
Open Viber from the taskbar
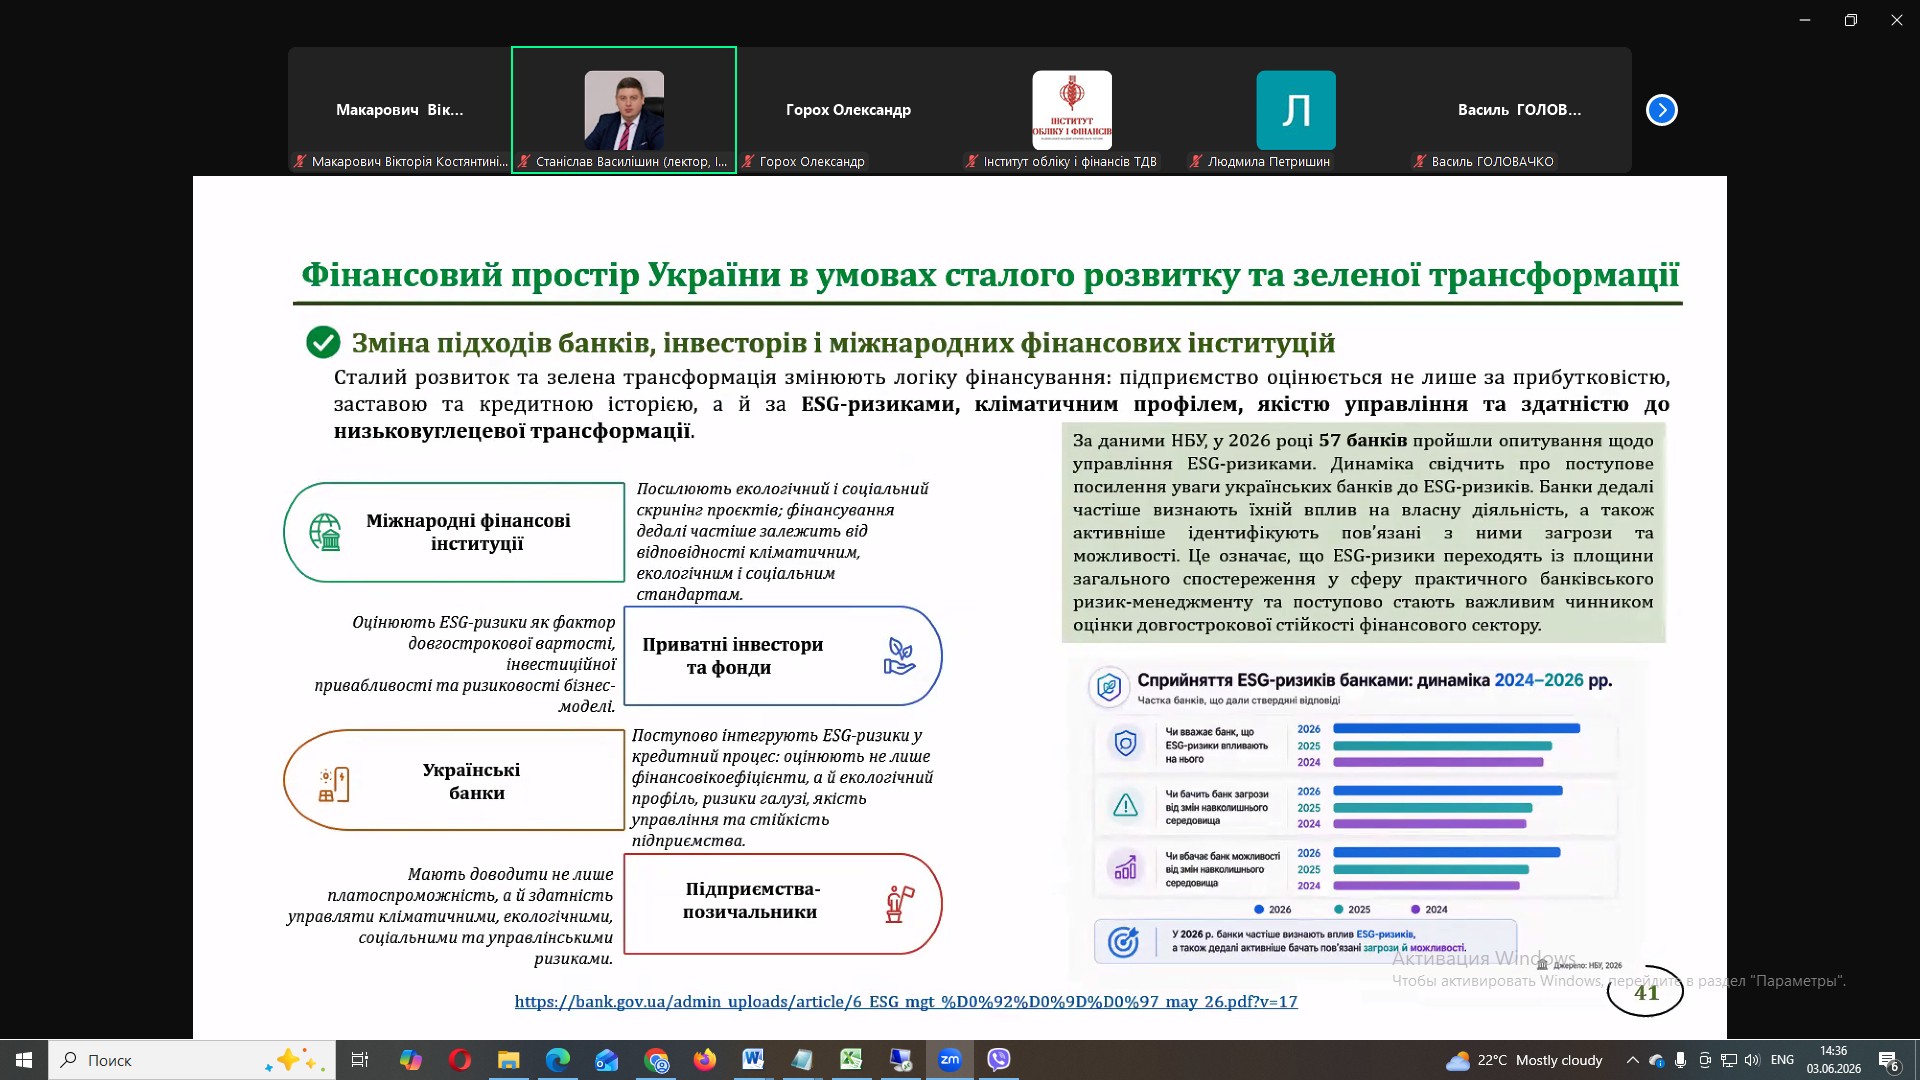(998, 1060)
